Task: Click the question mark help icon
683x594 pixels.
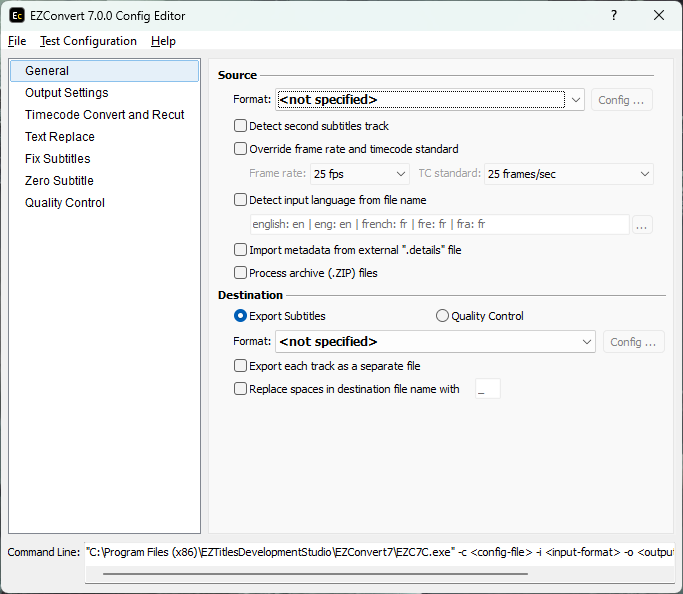Action: tap(614, 15)
